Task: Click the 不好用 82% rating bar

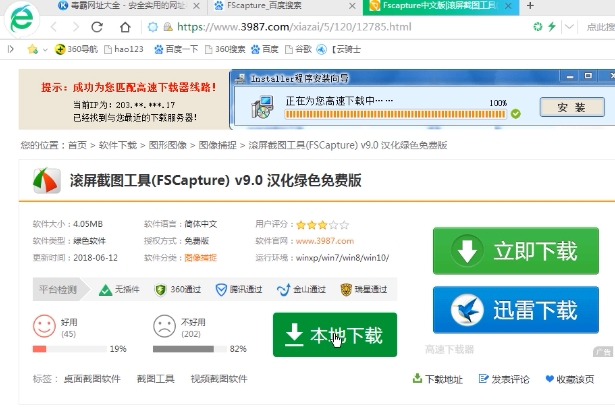Action: [190, 349]
